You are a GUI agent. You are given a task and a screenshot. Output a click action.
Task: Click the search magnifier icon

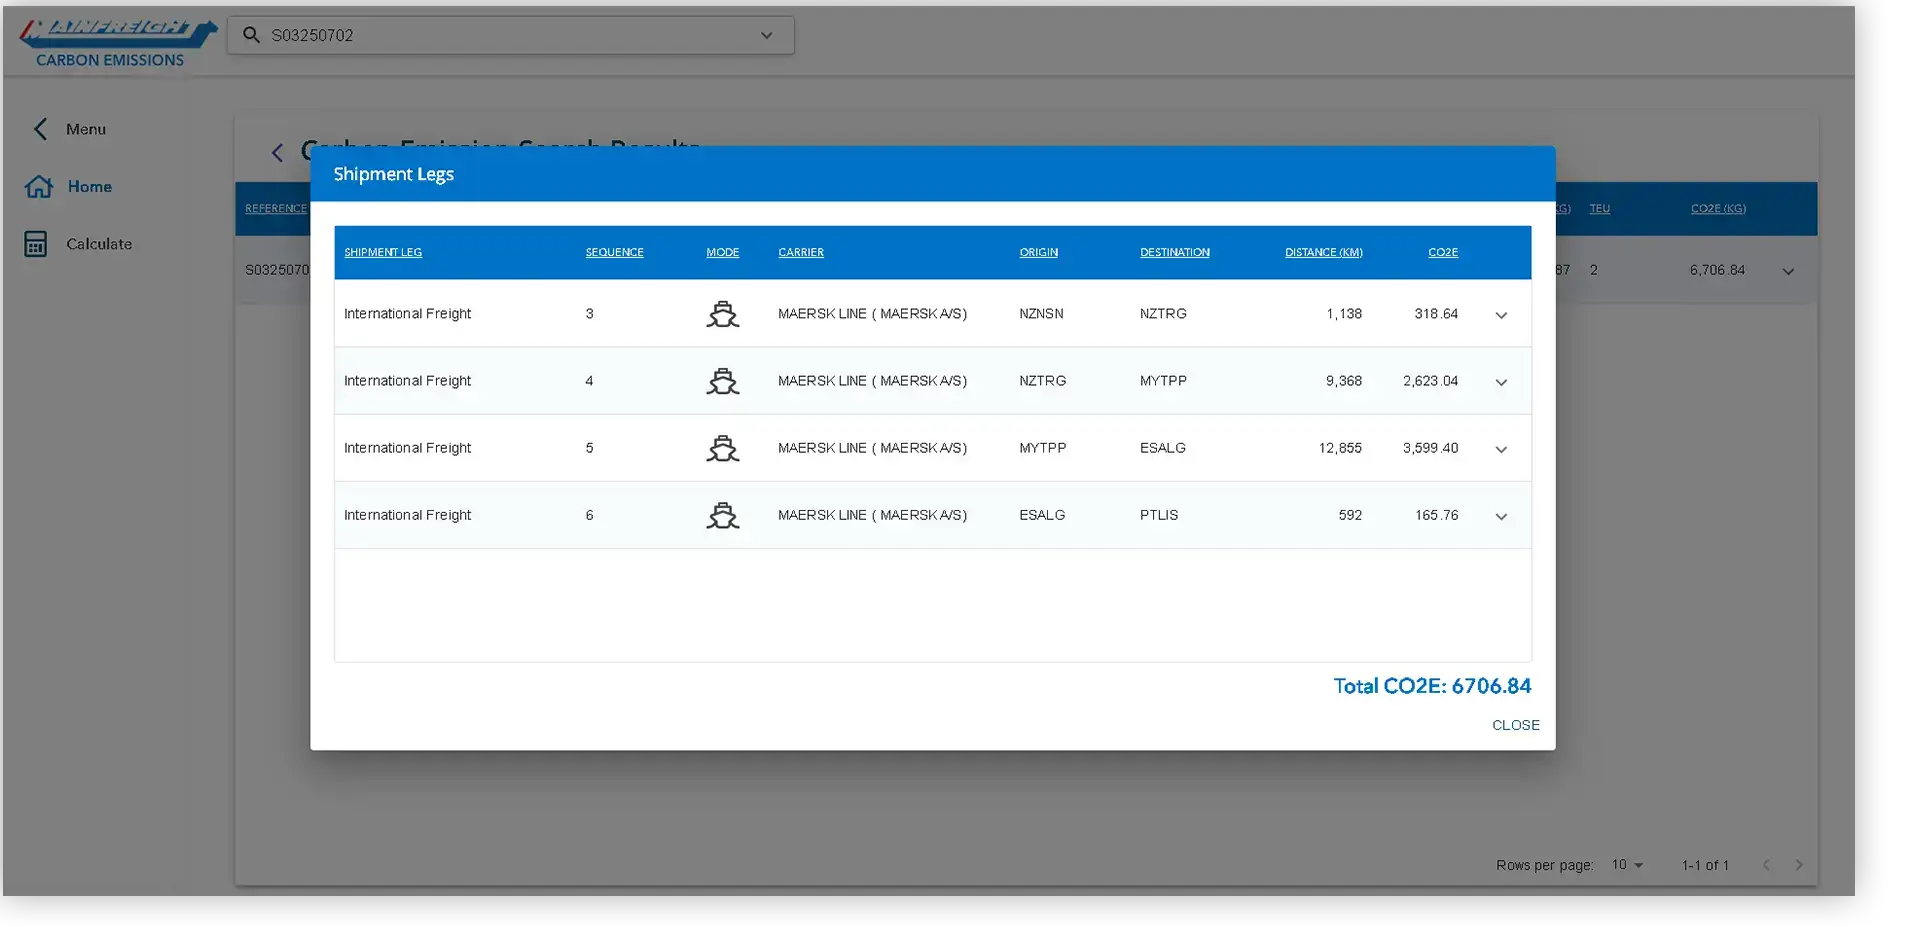tap(252, 35)
